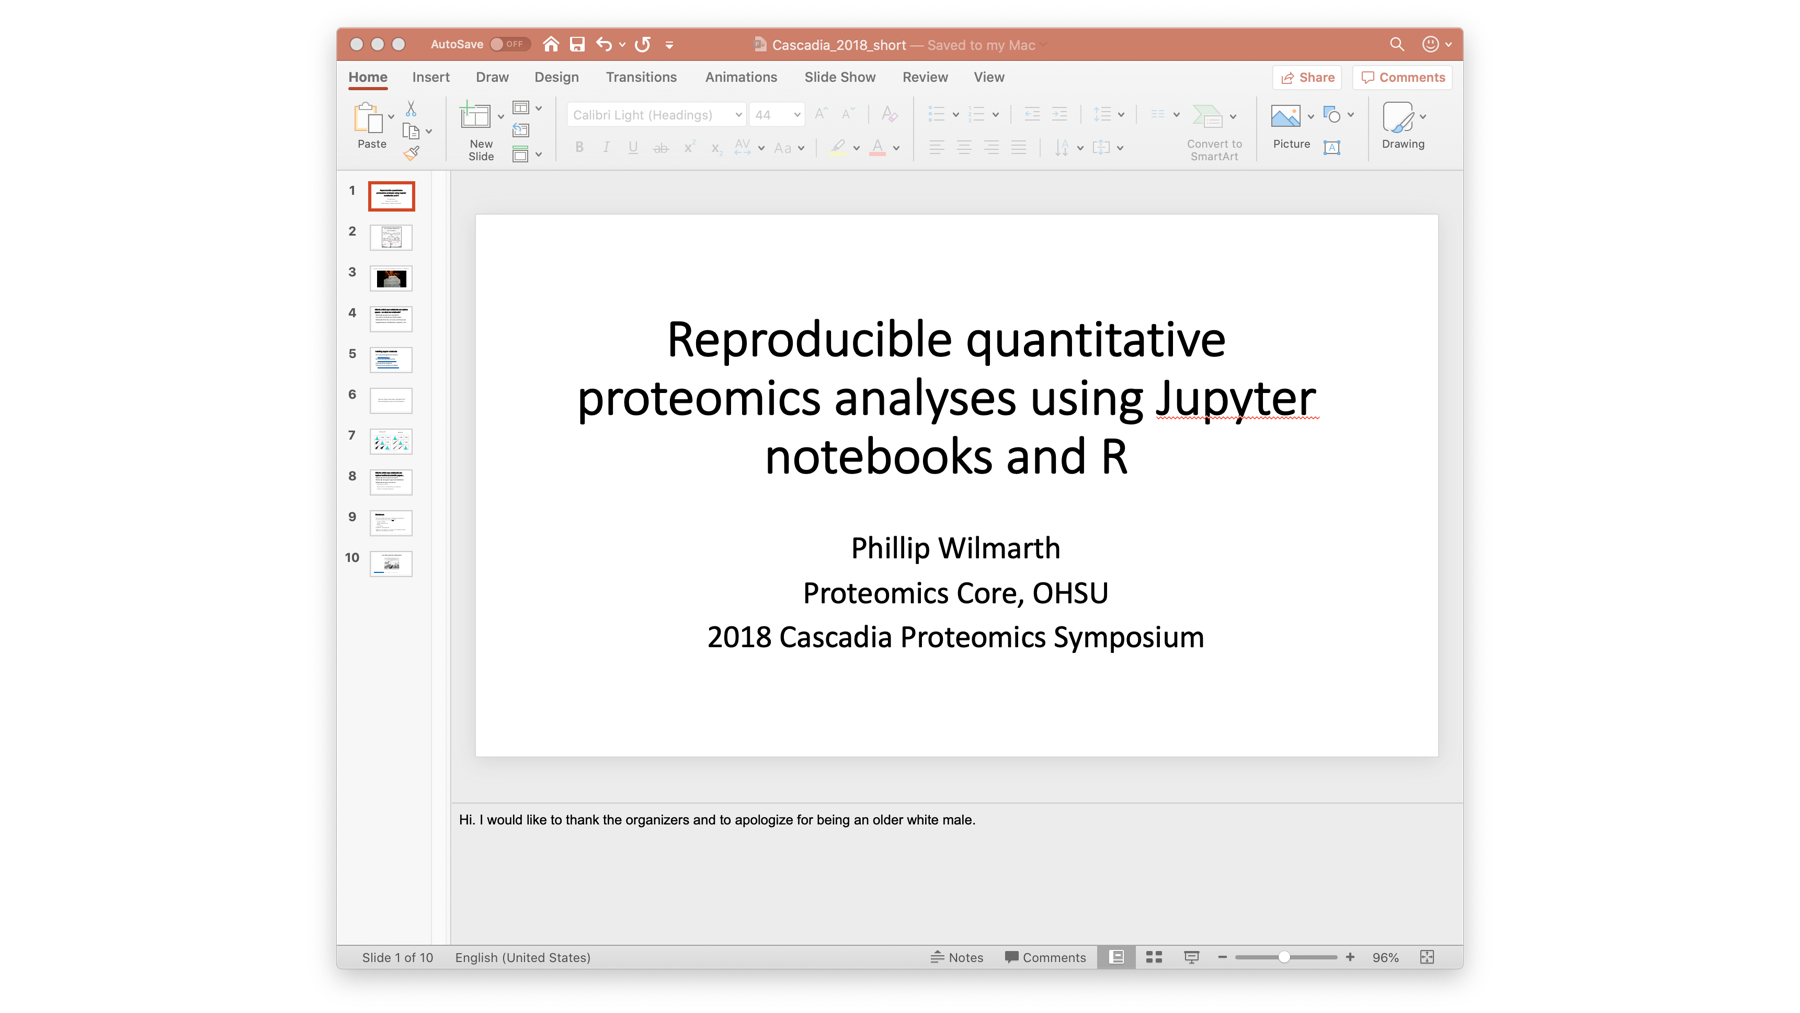The image size is (1800, 1013).
Task: Click the slide Layout icon
Action: 521,108
